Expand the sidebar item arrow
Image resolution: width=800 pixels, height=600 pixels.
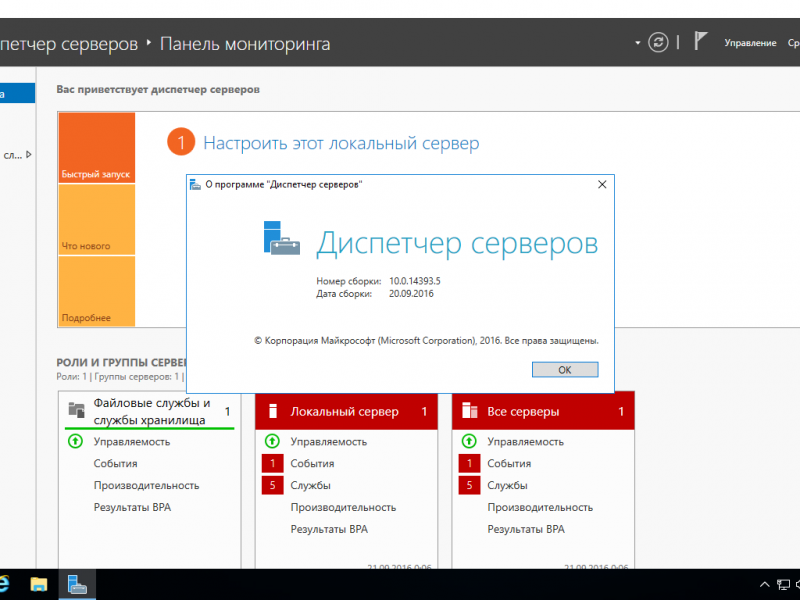pyautogui.click(x=29, y=154)
